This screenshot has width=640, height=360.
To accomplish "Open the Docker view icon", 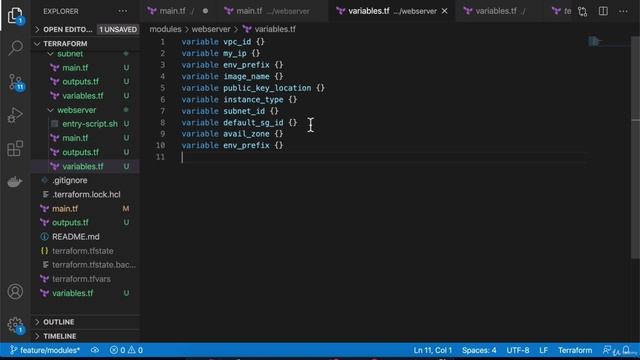I will point(15,182).
